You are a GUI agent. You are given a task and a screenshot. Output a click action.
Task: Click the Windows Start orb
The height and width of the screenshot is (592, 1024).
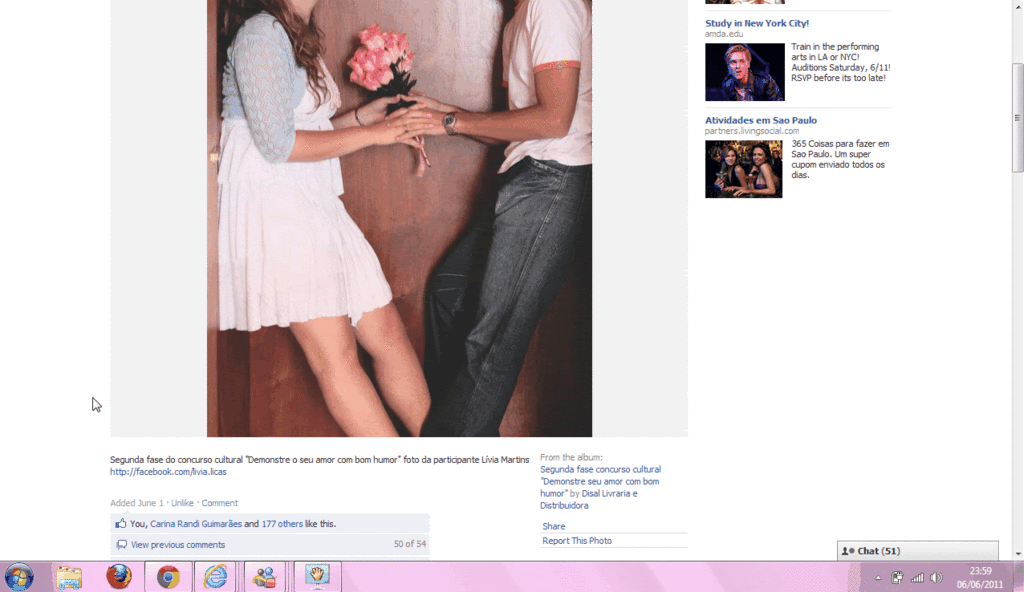tap(19, 577)
